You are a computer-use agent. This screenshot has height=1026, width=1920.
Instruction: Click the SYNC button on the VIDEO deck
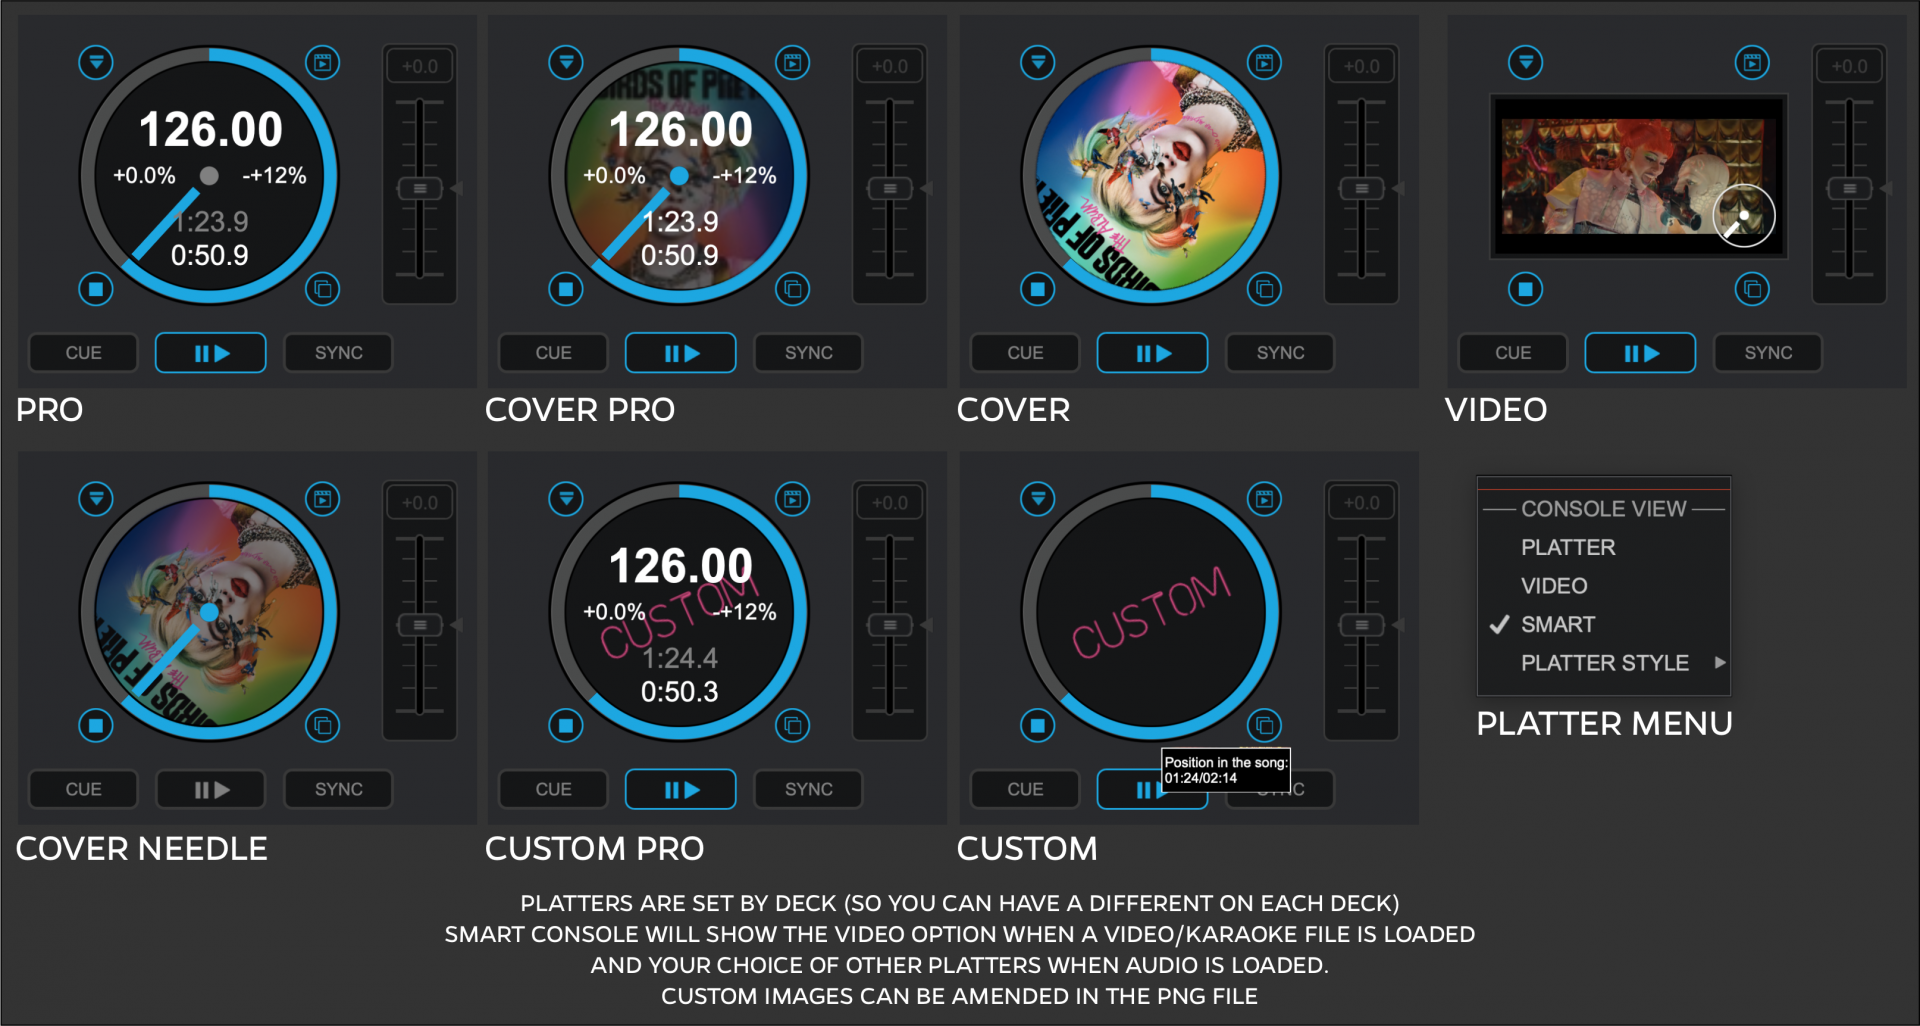tap(1768, 353)
